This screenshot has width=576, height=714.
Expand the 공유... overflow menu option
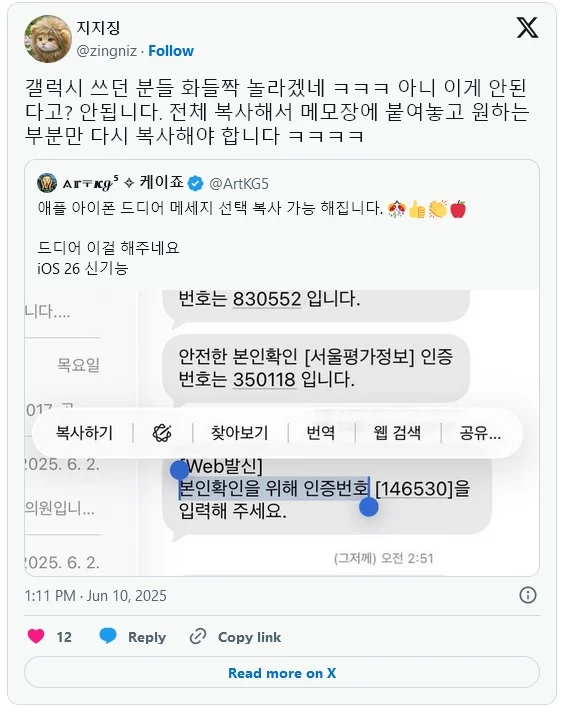pyautogui.click(x=480, y=433)
